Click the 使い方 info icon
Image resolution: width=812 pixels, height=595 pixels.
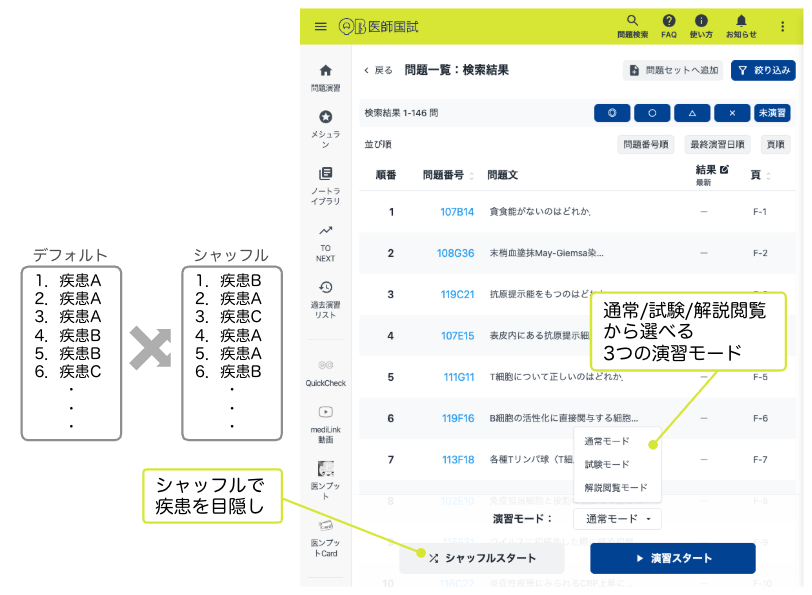coord(701,21)
